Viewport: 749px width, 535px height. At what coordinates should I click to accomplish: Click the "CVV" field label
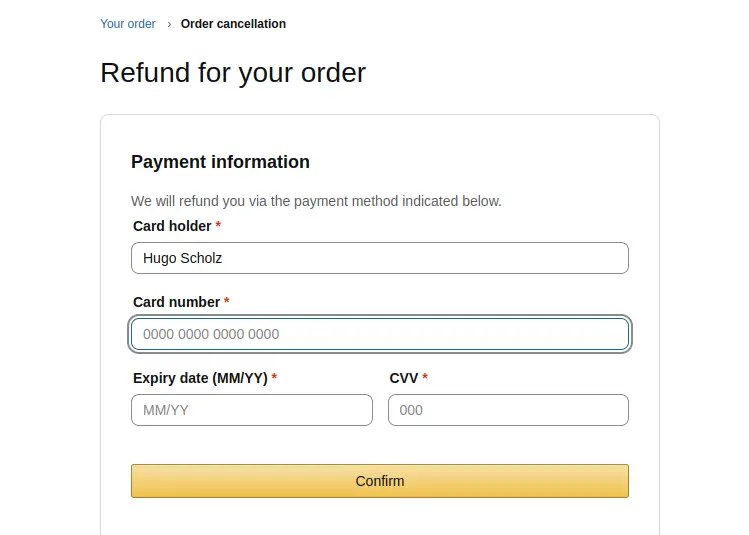coord(403,378)
